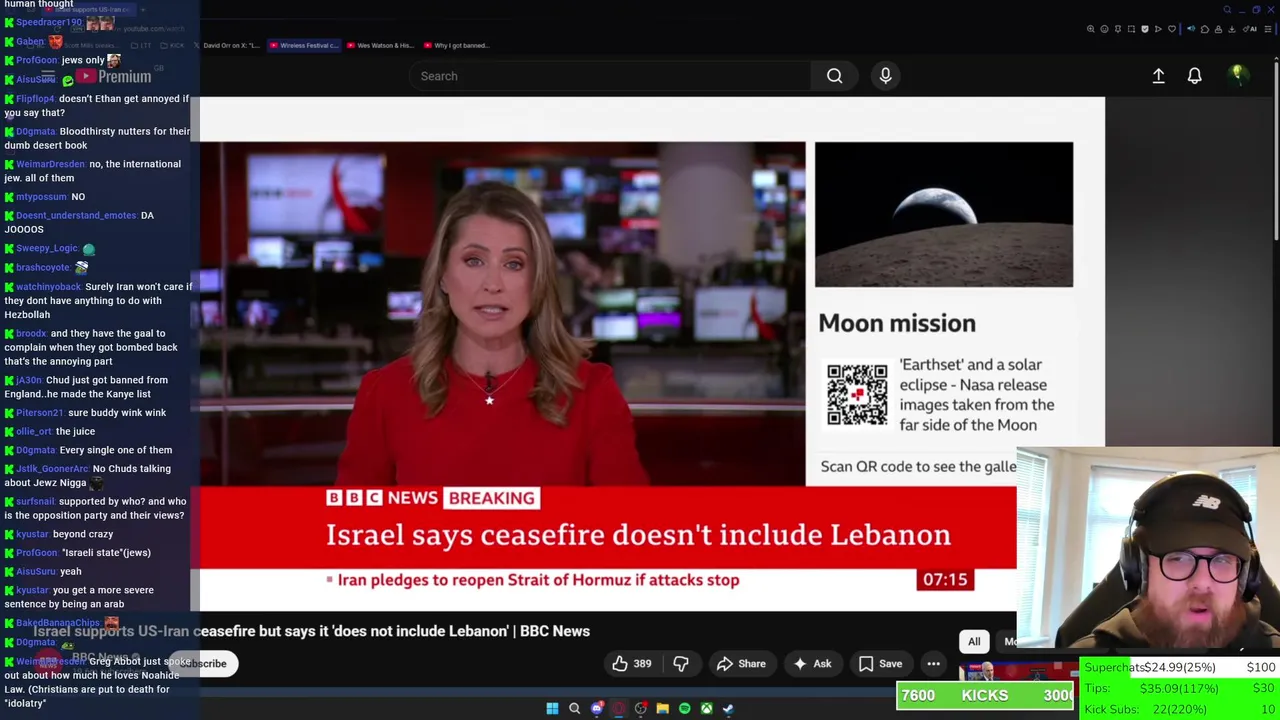Click the speaker icon in browser toolbar
This screenshot has height=720, width=1280.
point(1191,29)
